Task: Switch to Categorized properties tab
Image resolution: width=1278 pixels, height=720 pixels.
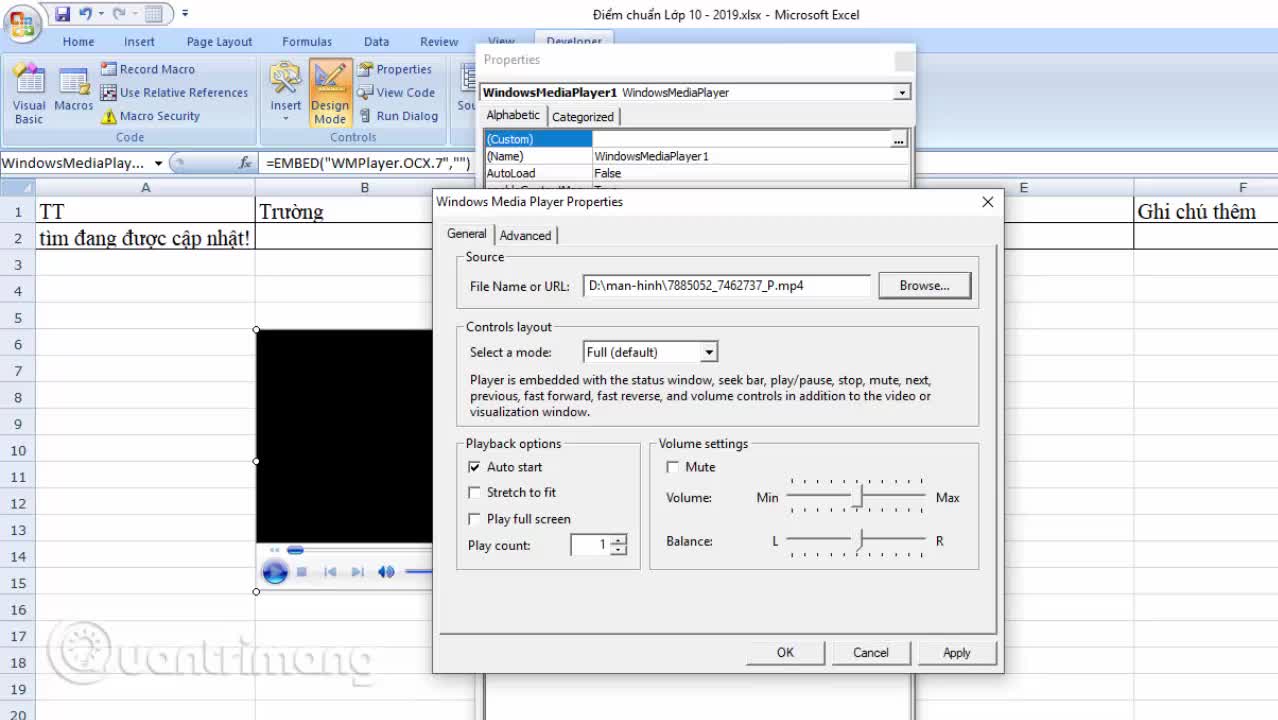Action: pyautogui.click(x=583, y=117)
